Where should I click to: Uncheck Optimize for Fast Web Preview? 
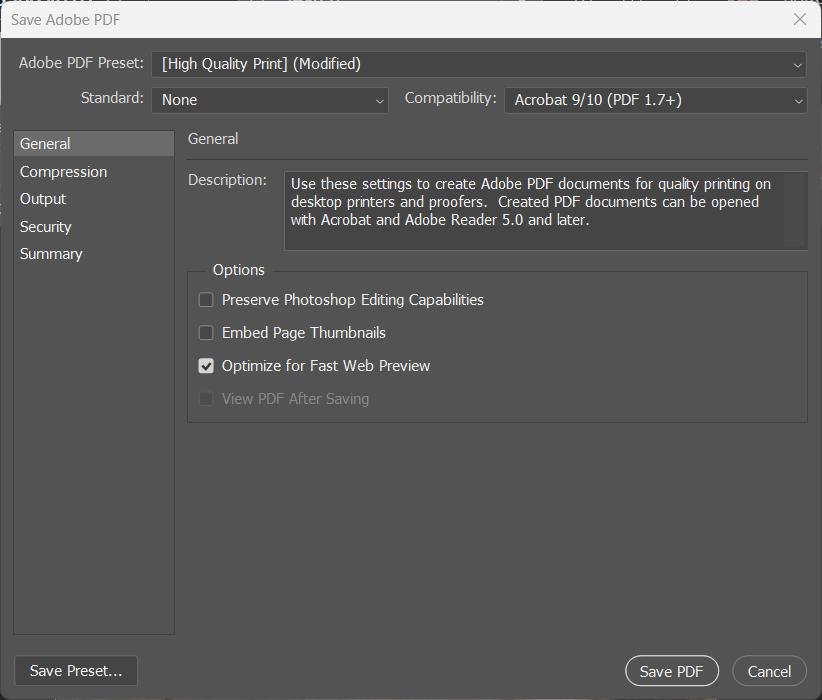pyautogui.click(x=206, y=366)
